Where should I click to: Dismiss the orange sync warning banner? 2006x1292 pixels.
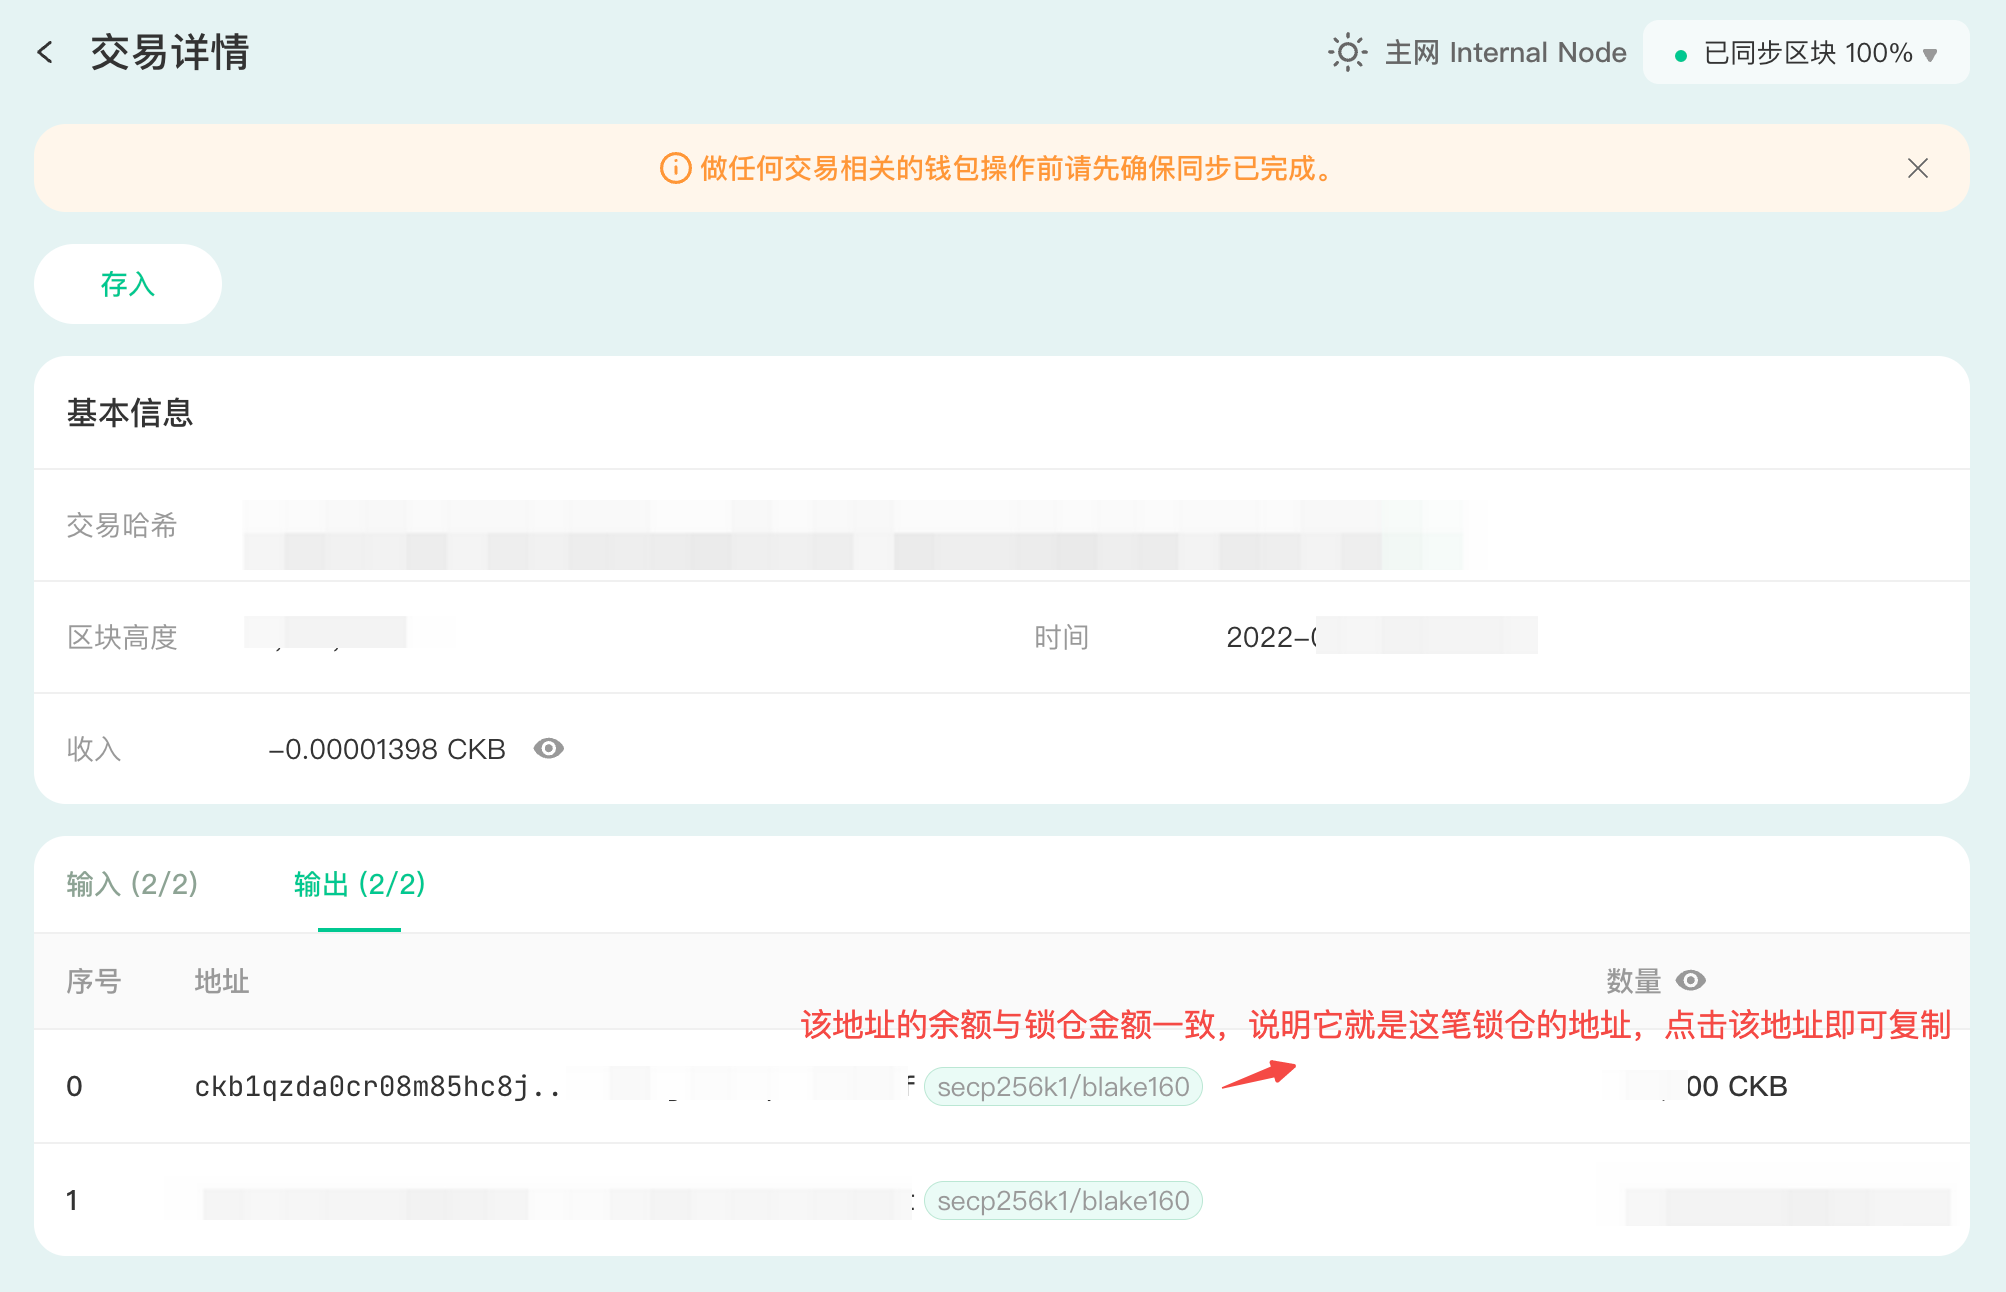(x=1917, y=168)
